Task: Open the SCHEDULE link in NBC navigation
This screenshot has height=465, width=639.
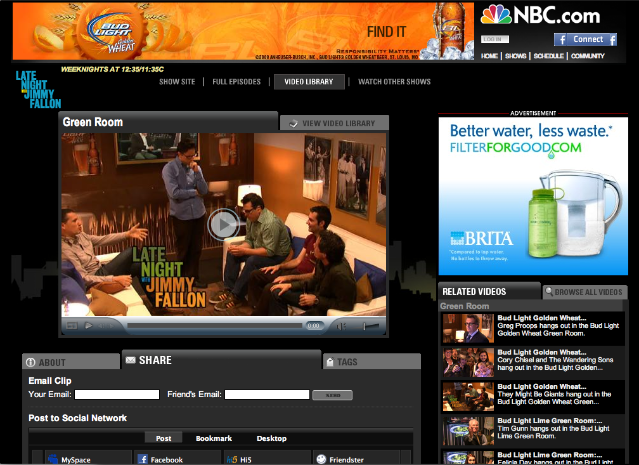Action: point(549,56)
